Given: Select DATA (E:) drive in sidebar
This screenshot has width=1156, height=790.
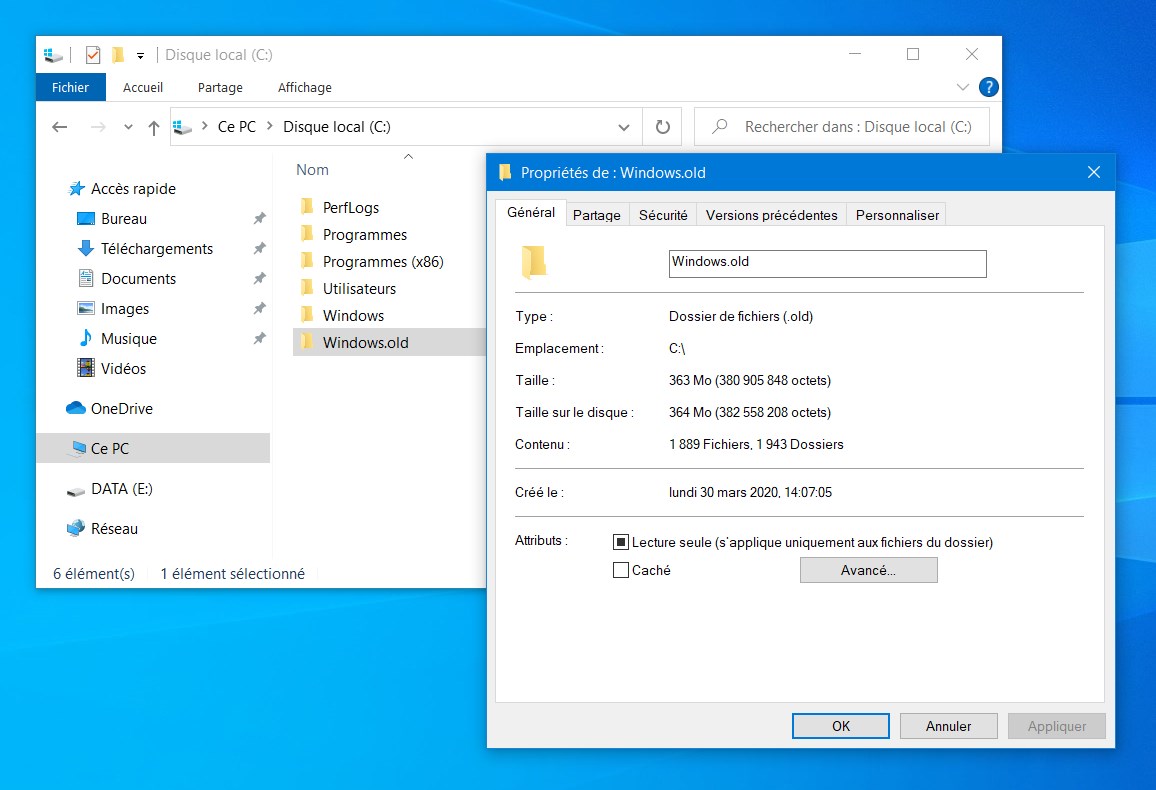Looking at the screenshot, I should coord(121,489).
